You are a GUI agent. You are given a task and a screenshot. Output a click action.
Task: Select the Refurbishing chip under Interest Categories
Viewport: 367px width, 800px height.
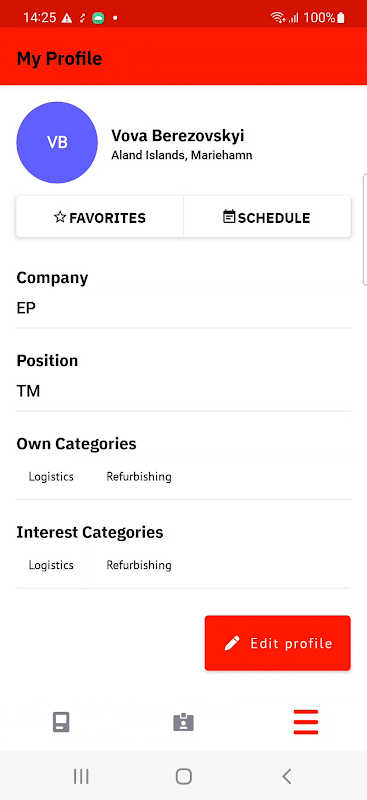pos(139,565)
